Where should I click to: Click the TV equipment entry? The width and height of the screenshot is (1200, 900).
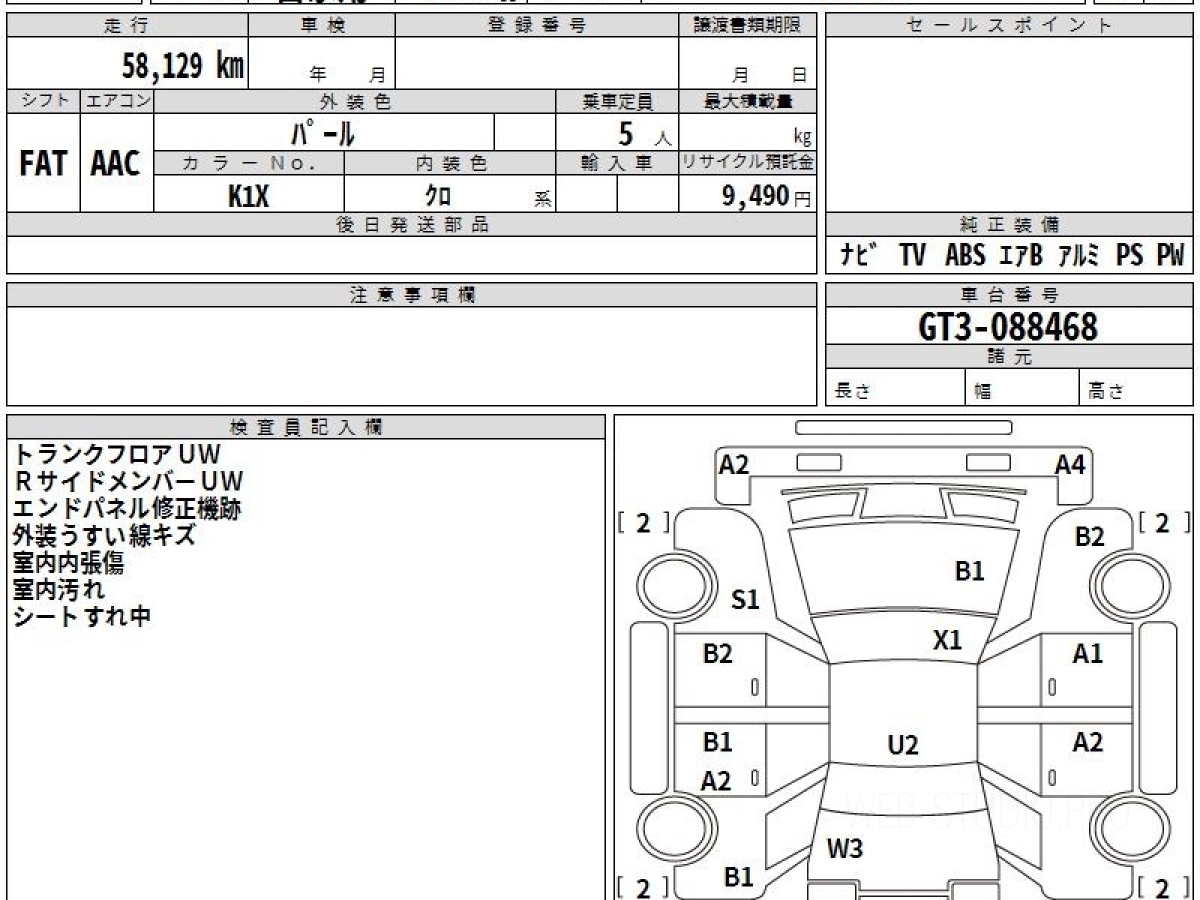click(912, 256)
